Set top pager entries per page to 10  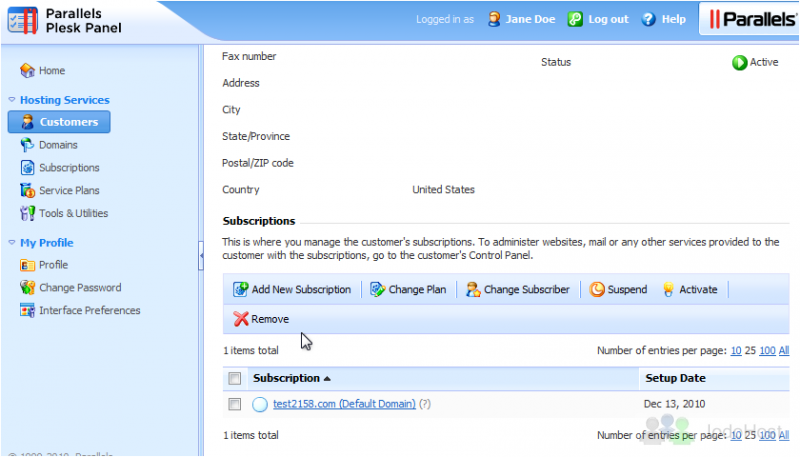tap(736, 350)
